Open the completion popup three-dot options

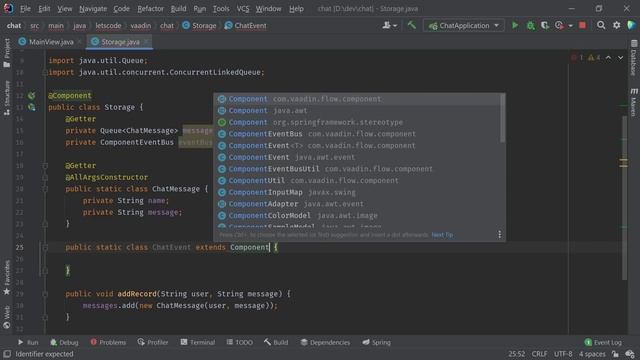499,235
